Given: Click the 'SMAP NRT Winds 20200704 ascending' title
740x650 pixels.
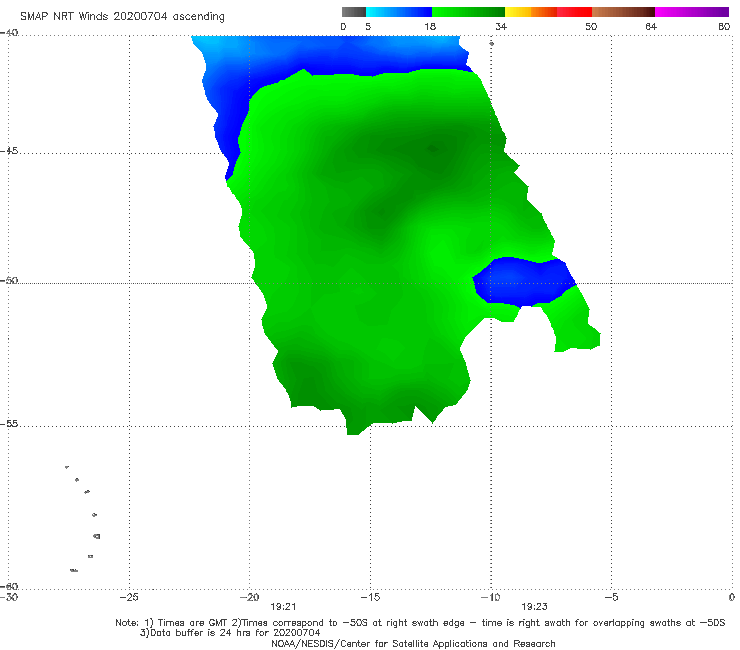Looking at the screenshot, I should [122, 16].
